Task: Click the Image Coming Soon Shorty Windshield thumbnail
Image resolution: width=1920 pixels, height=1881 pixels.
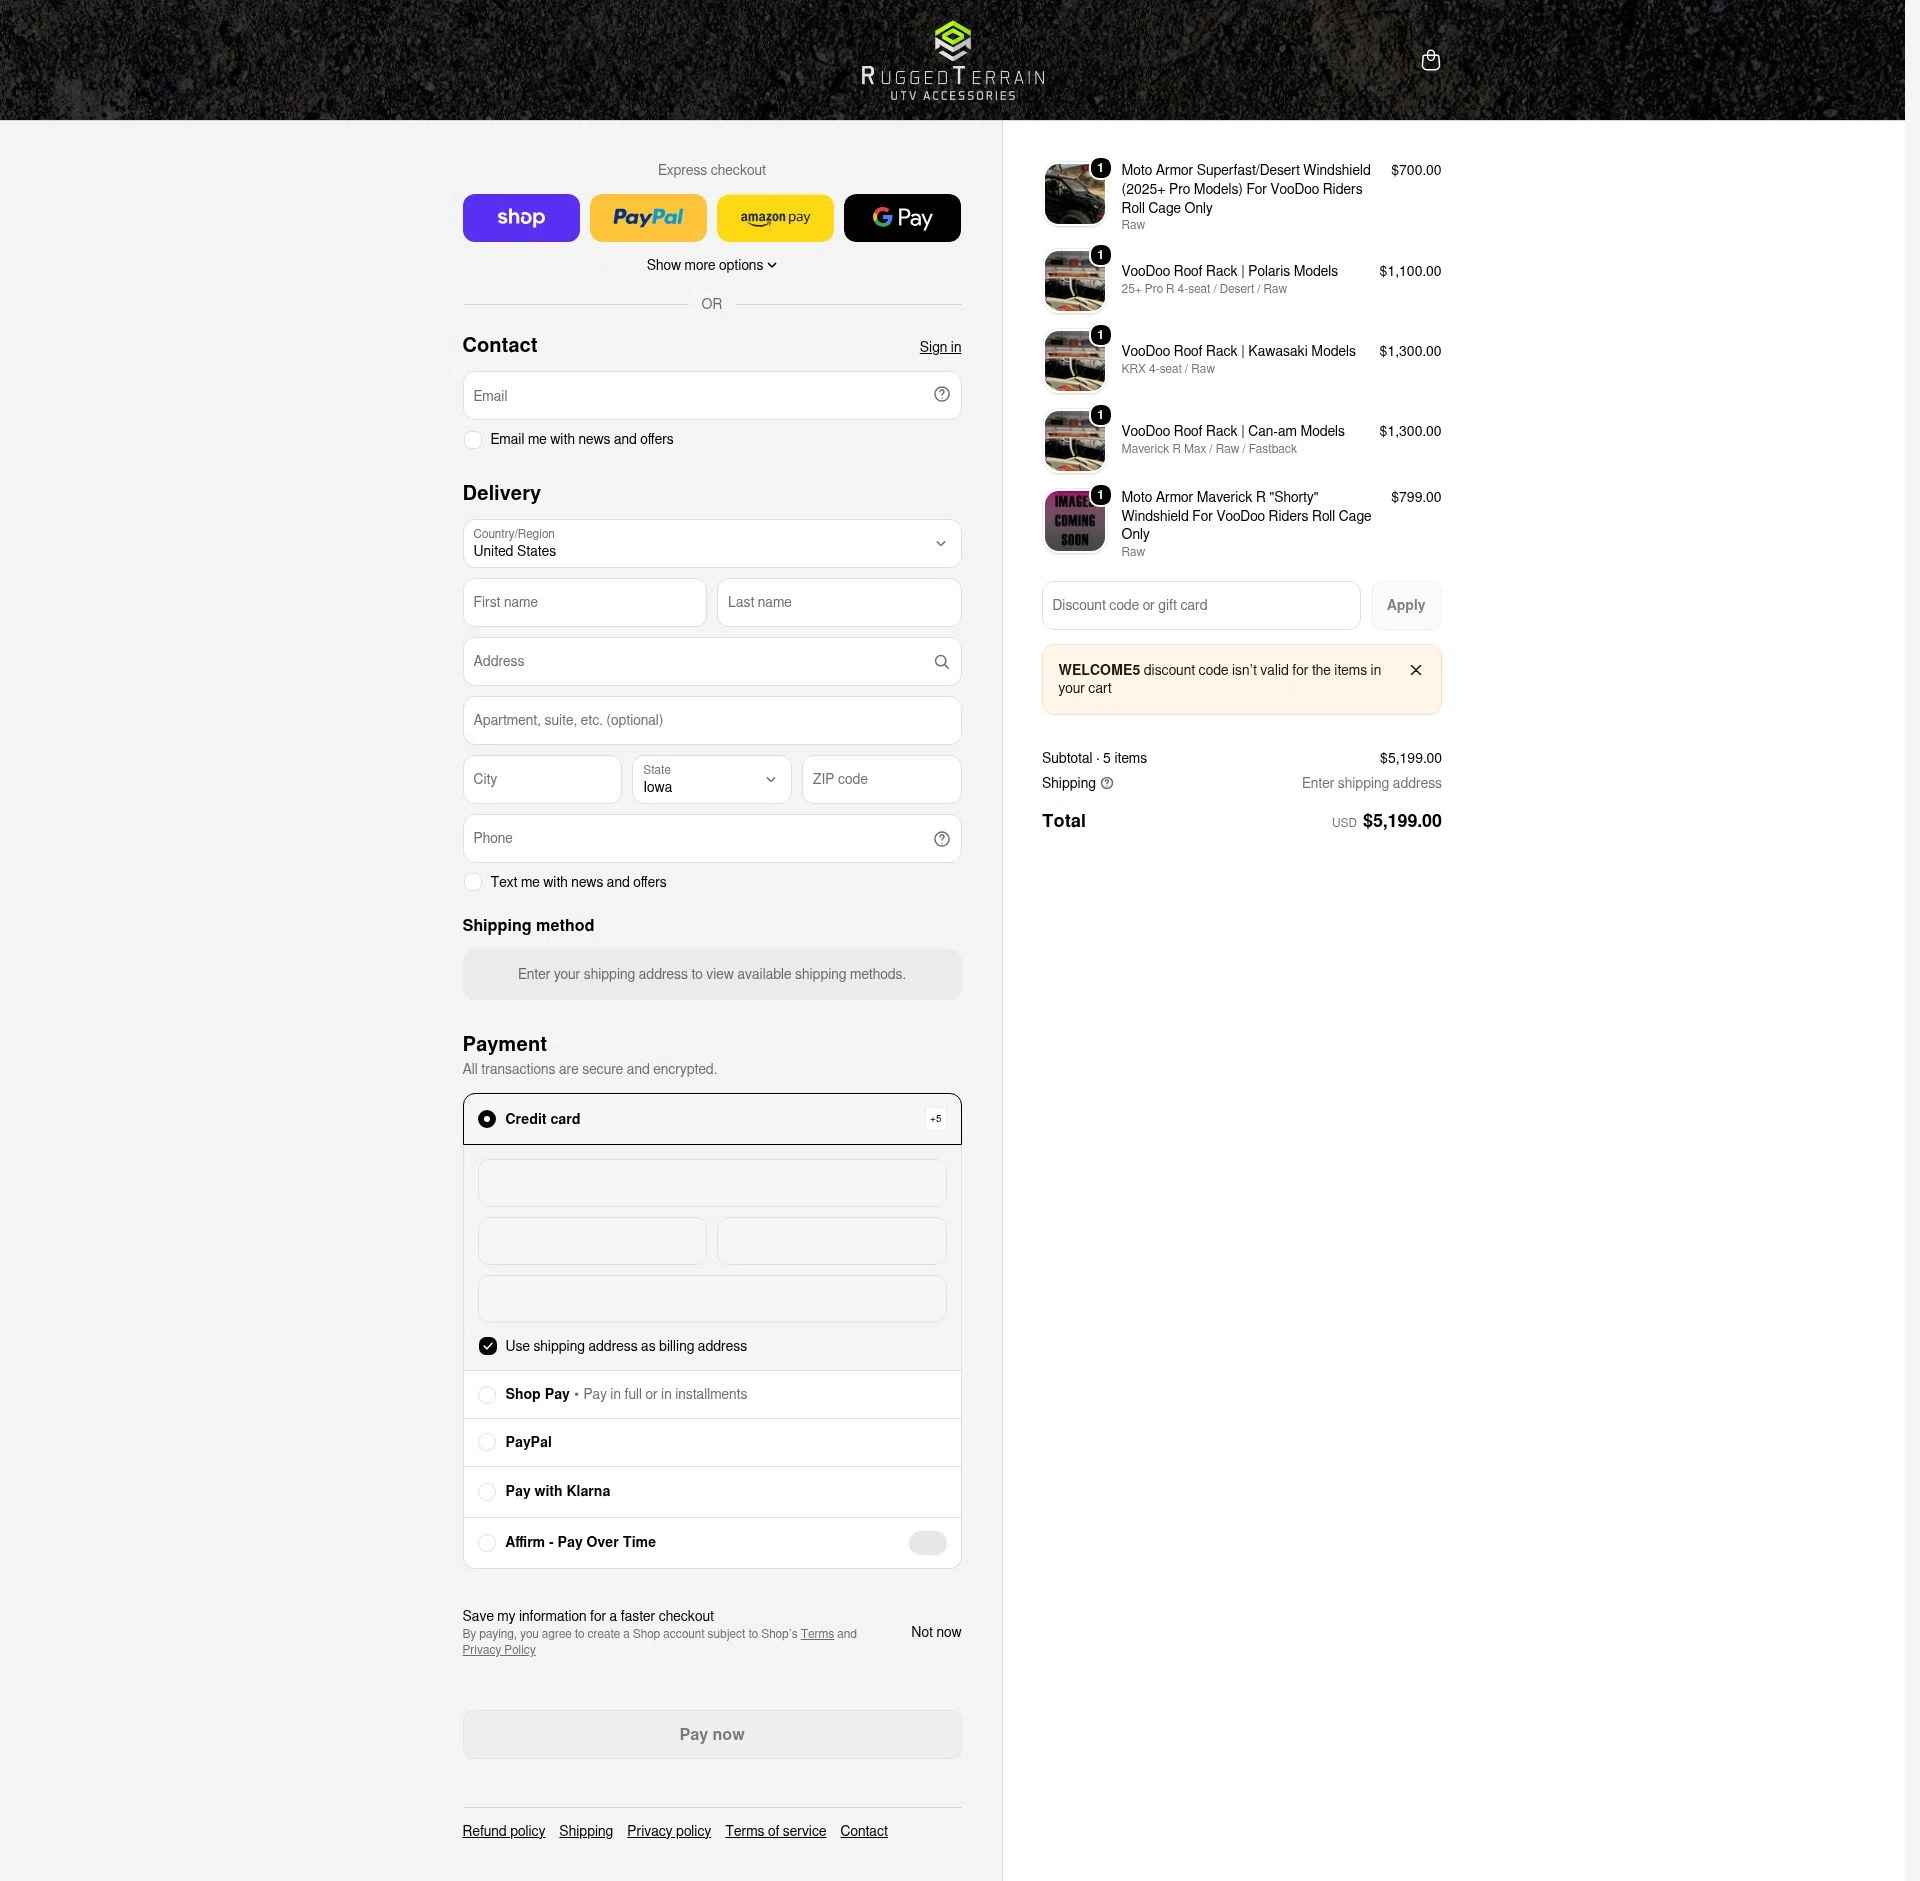Action: [1075, 521]
